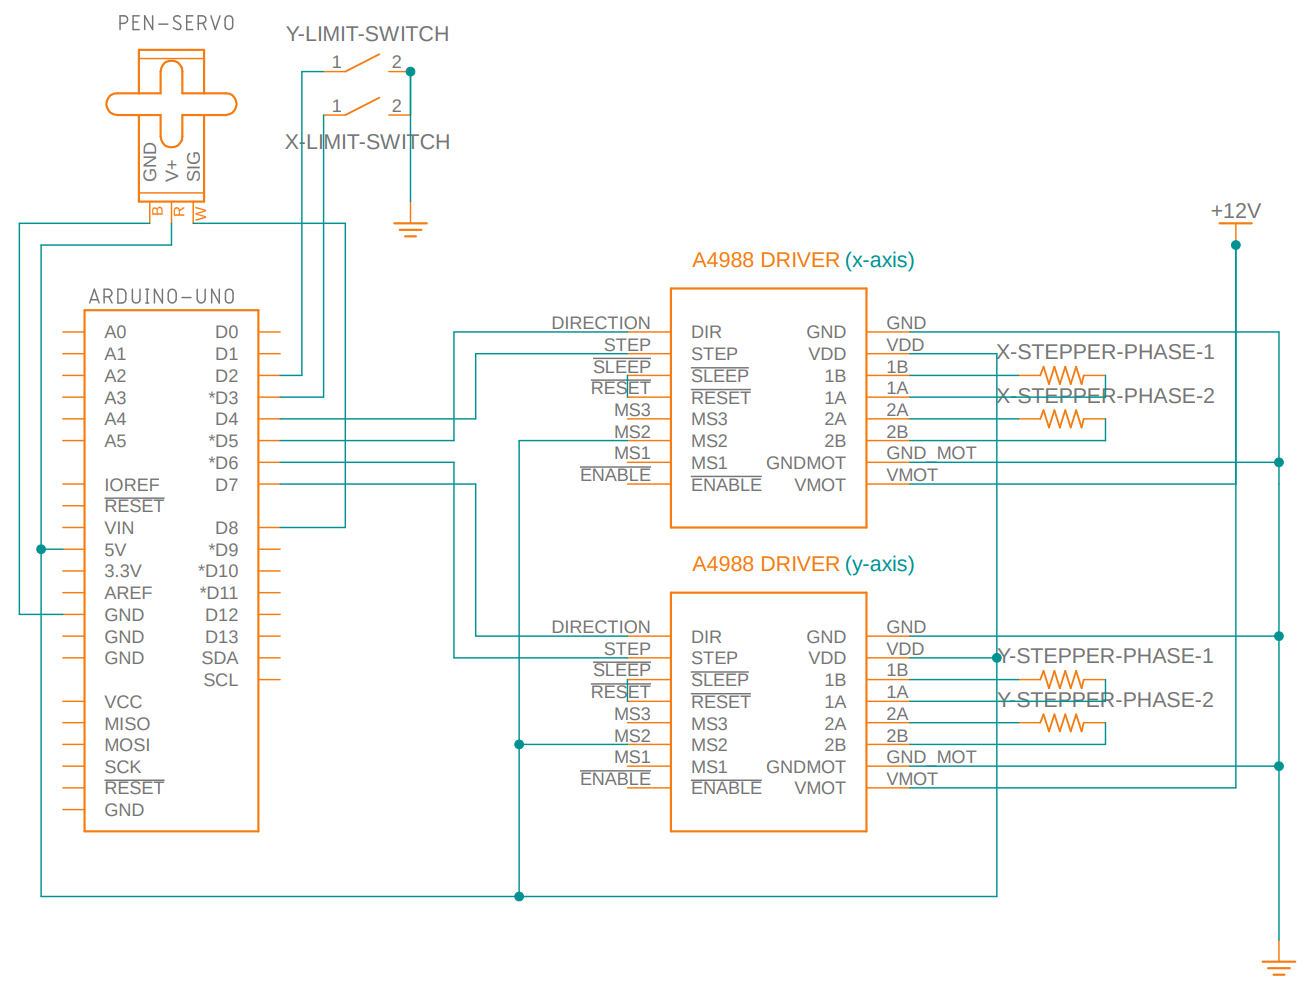Select GNDMOT pin inside the x-axis driver
1310x989 pixels.
point(806,463)
